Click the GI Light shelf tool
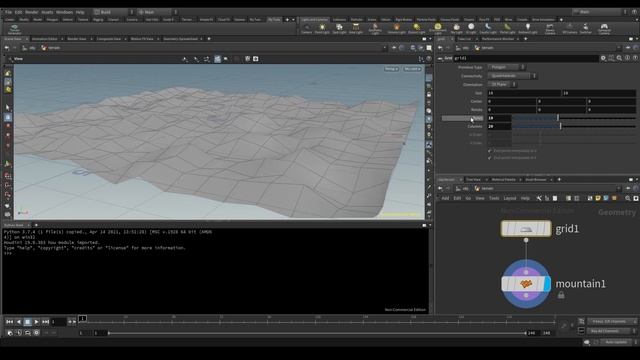 click(471, 28)
